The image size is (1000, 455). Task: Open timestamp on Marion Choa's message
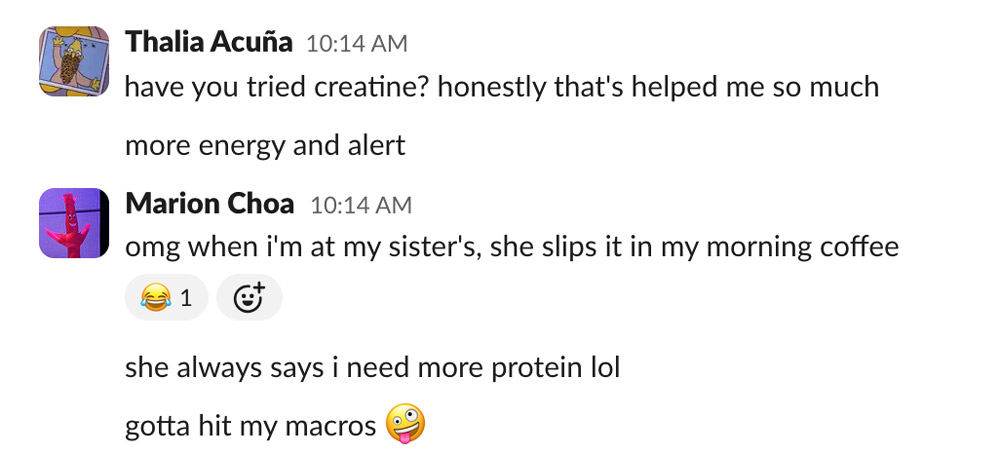(361, 206)
